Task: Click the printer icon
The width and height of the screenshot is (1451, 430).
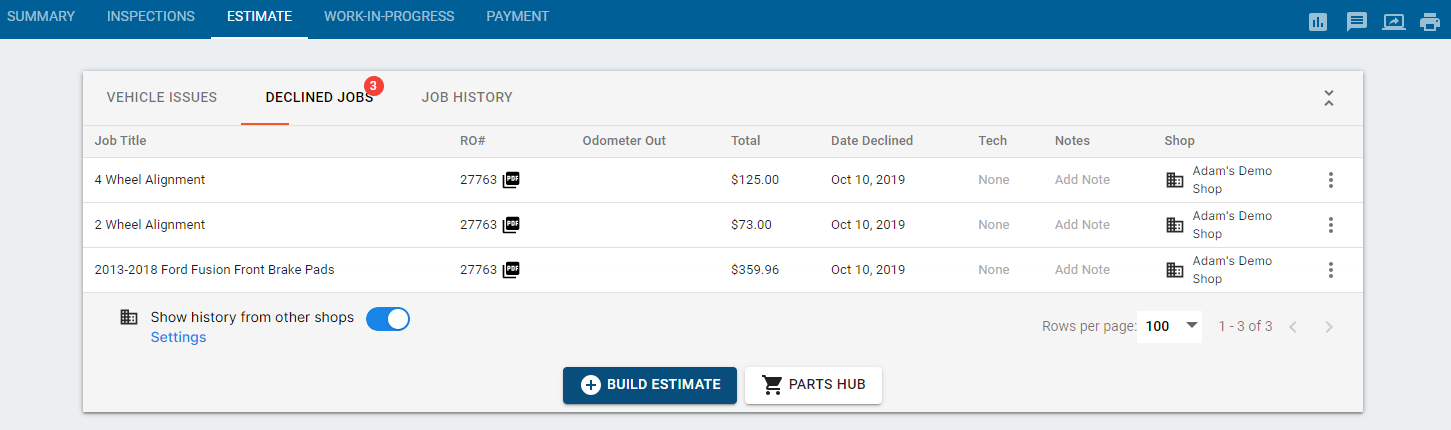Action: pos(1430,21)
